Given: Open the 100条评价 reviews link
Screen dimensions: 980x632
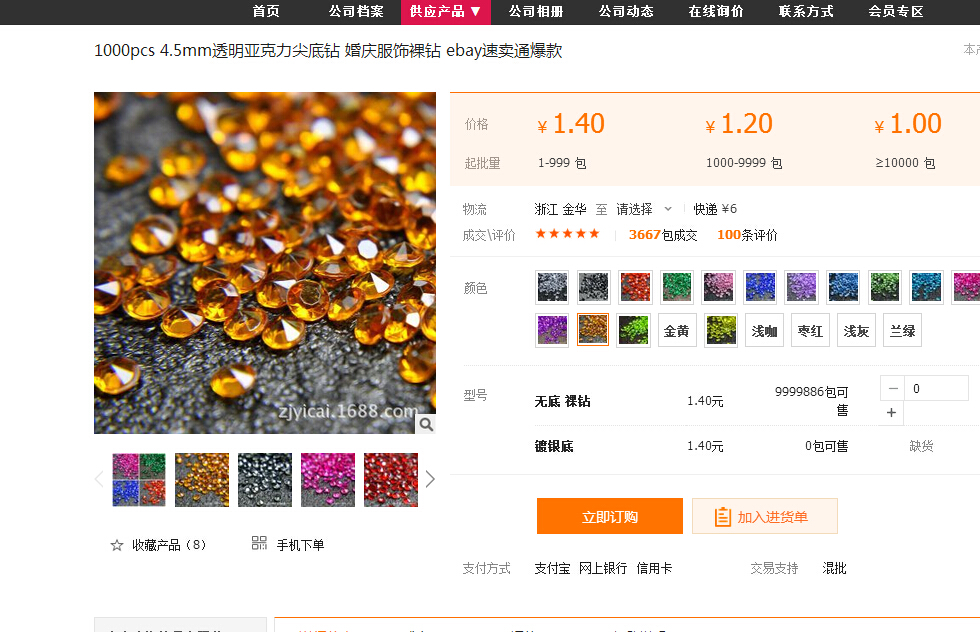Looking at the screenshot, I should (x=747, y=235).
